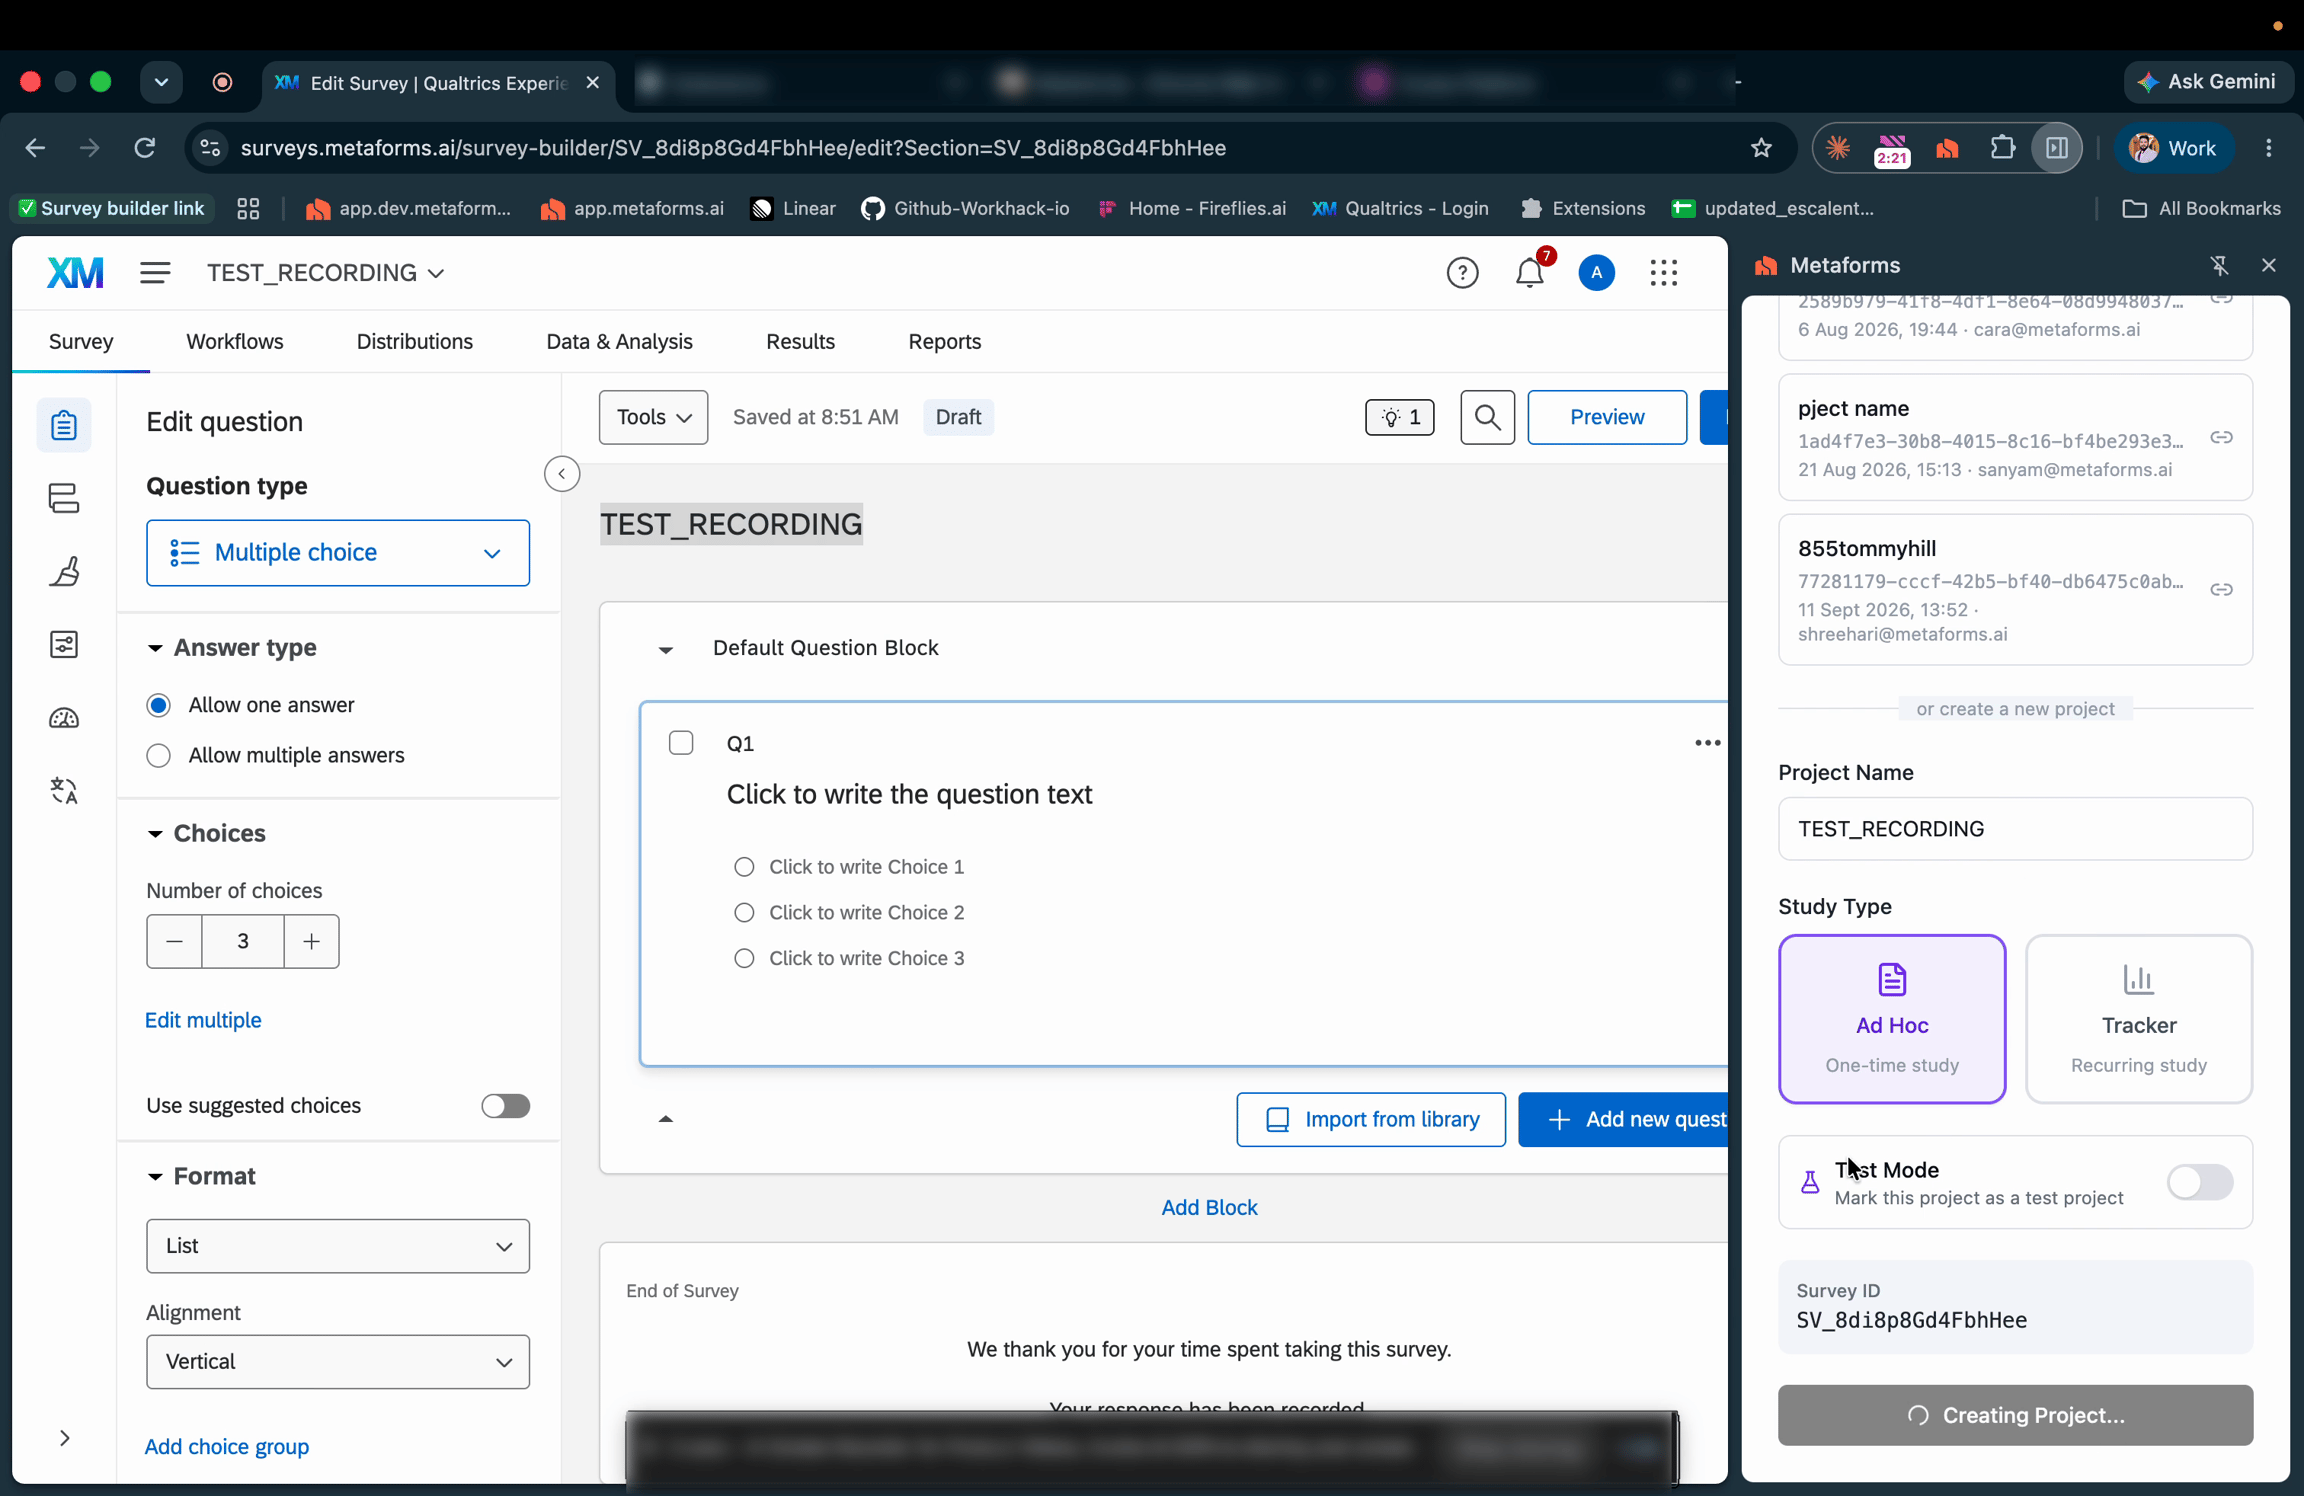Toggle Use suggested choices switch

(505, 1105)
